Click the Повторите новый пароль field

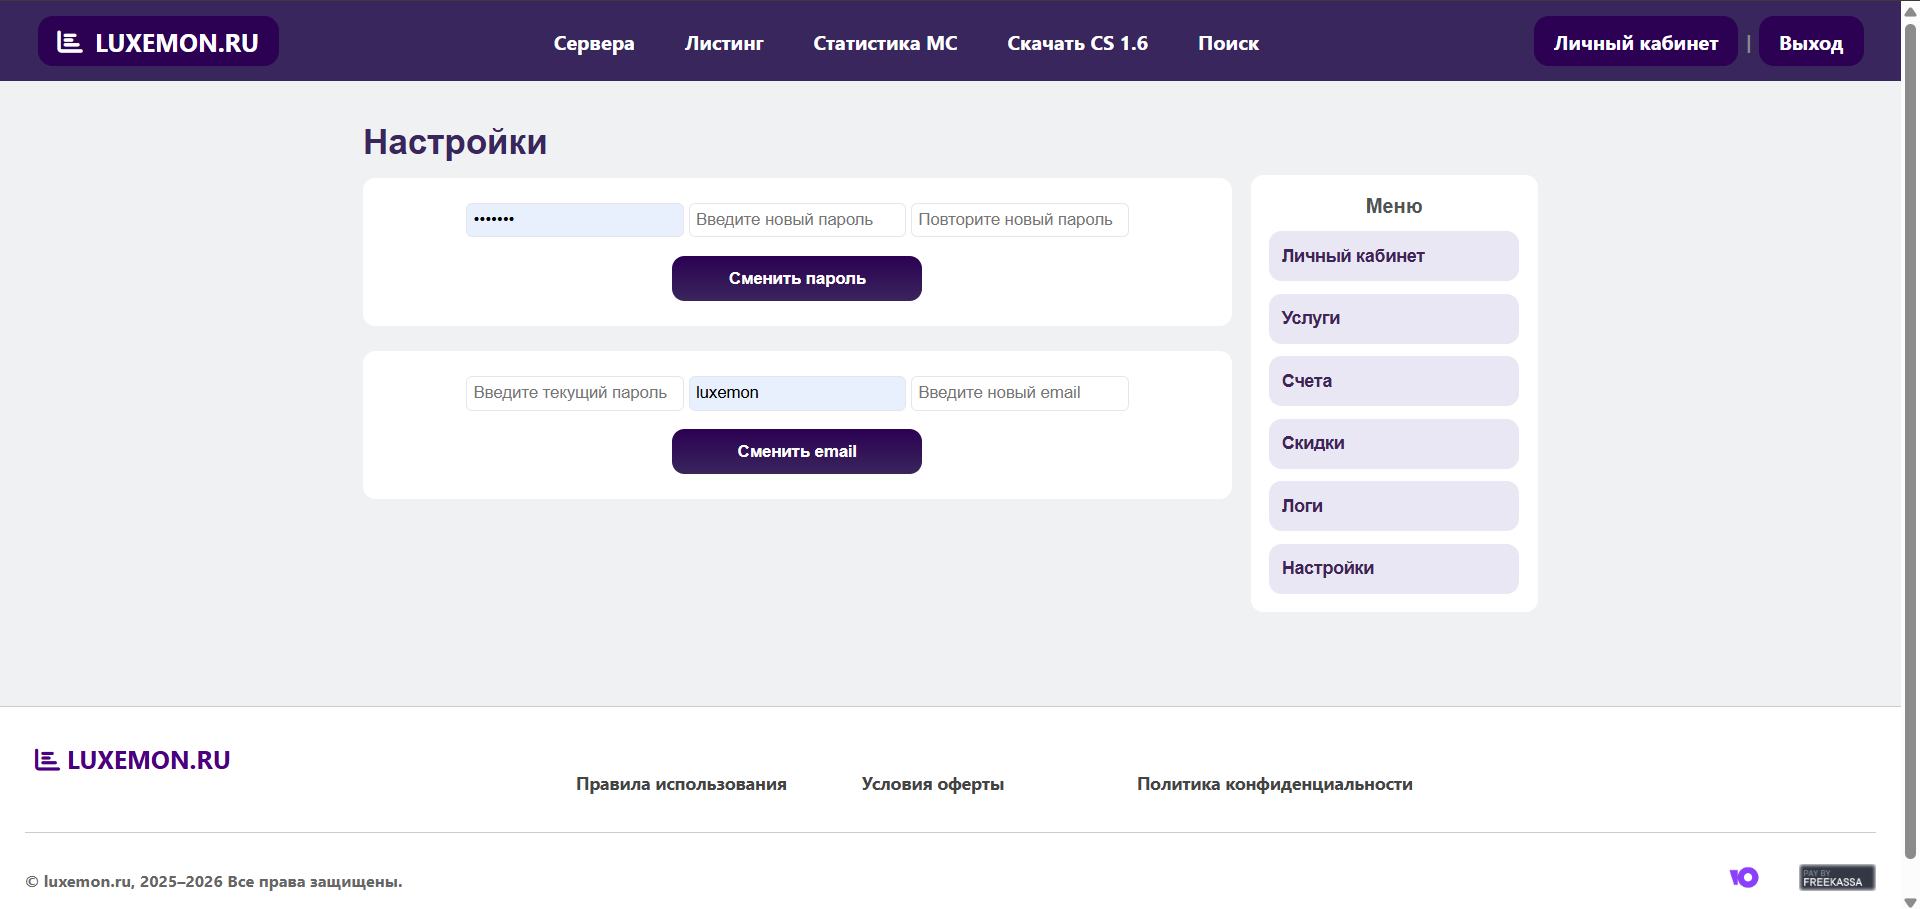tap(1018, 220)
